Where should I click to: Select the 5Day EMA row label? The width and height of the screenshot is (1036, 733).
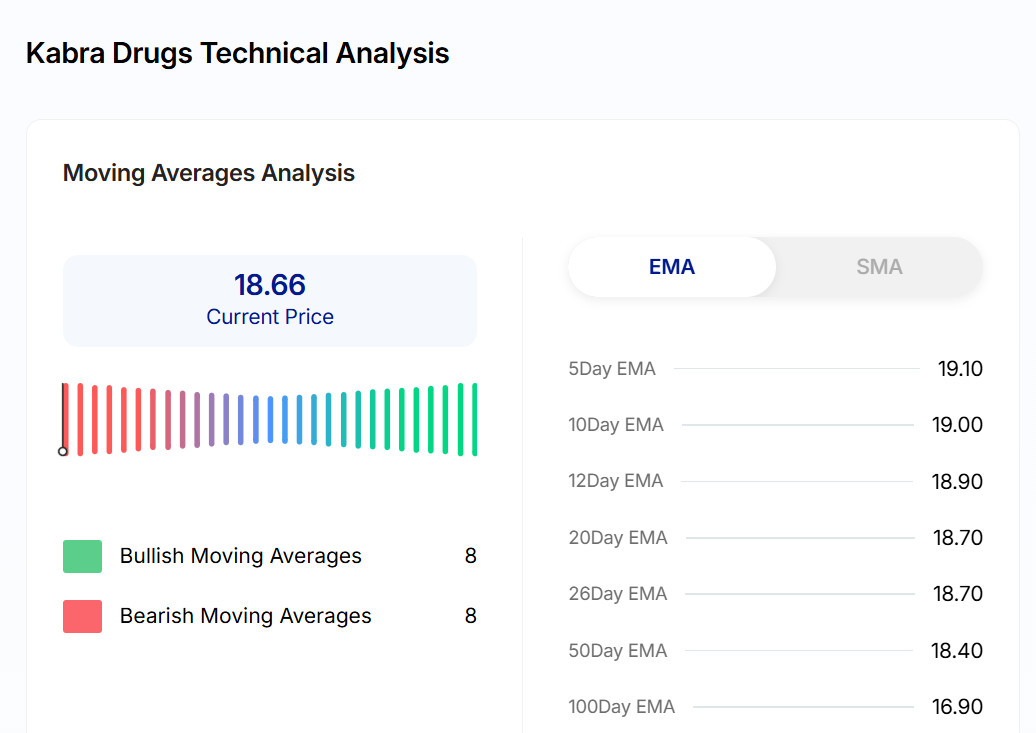612,369
